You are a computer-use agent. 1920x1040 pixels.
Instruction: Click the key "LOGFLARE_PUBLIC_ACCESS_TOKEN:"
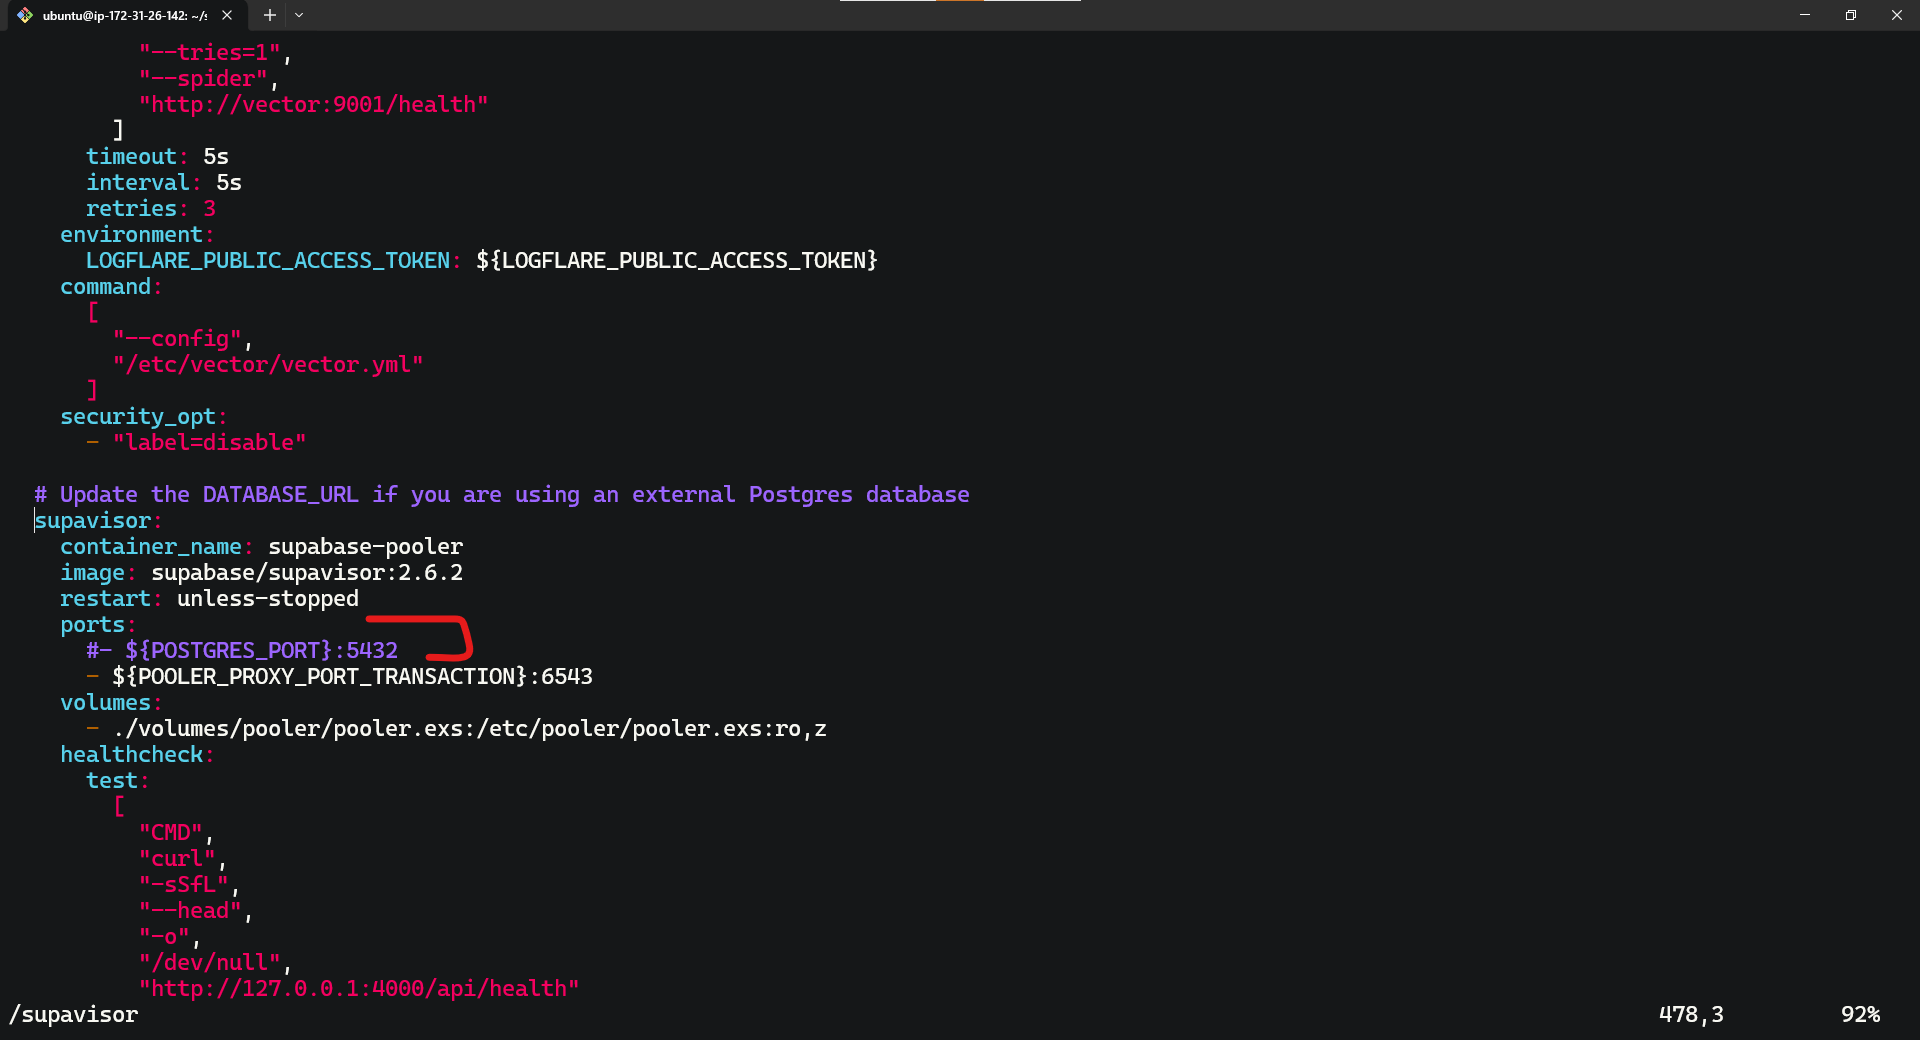tap(274, 261)
